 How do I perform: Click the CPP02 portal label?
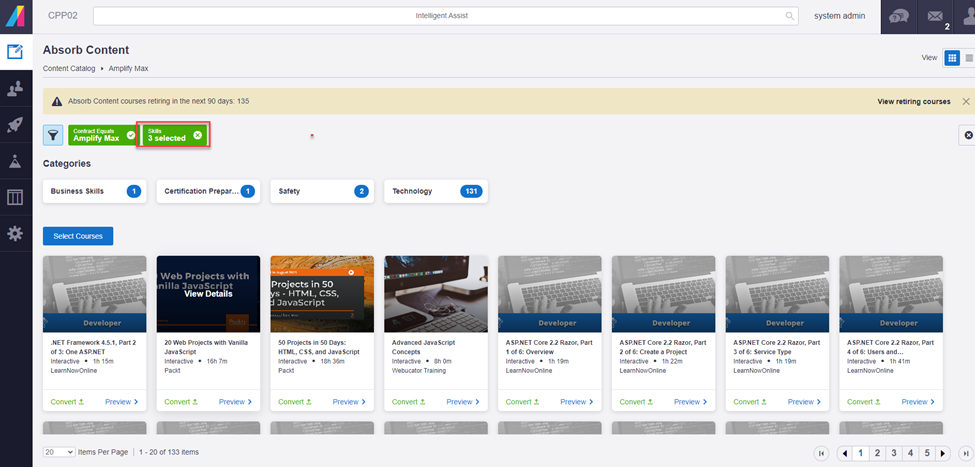(63, 16)
